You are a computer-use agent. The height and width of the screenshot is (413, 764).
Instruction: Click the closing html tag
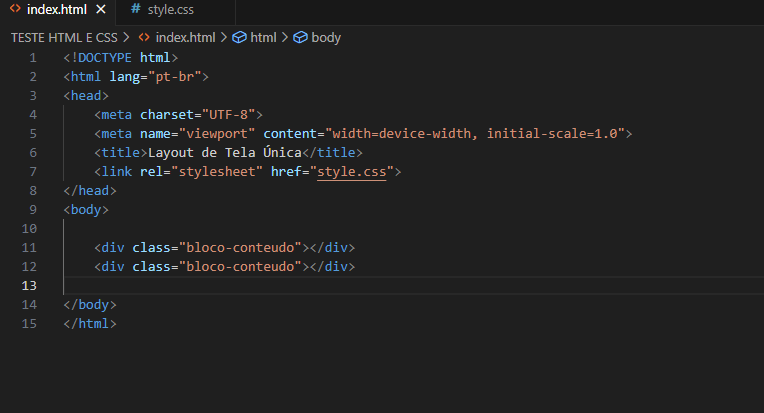click(90, 324)
